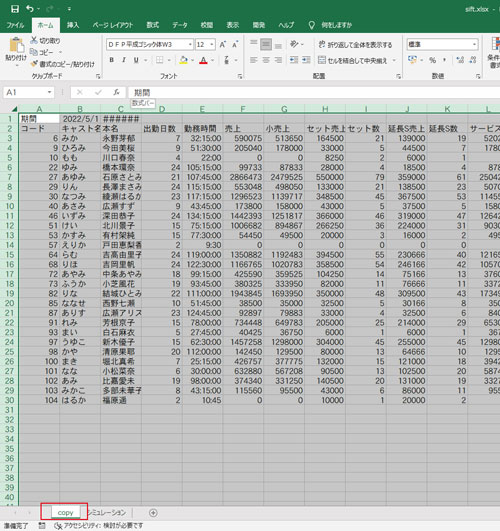The width and height of the screenshot is (500, 531).
Task: Increase font size with large A
Action: click(x=223, y=45)
